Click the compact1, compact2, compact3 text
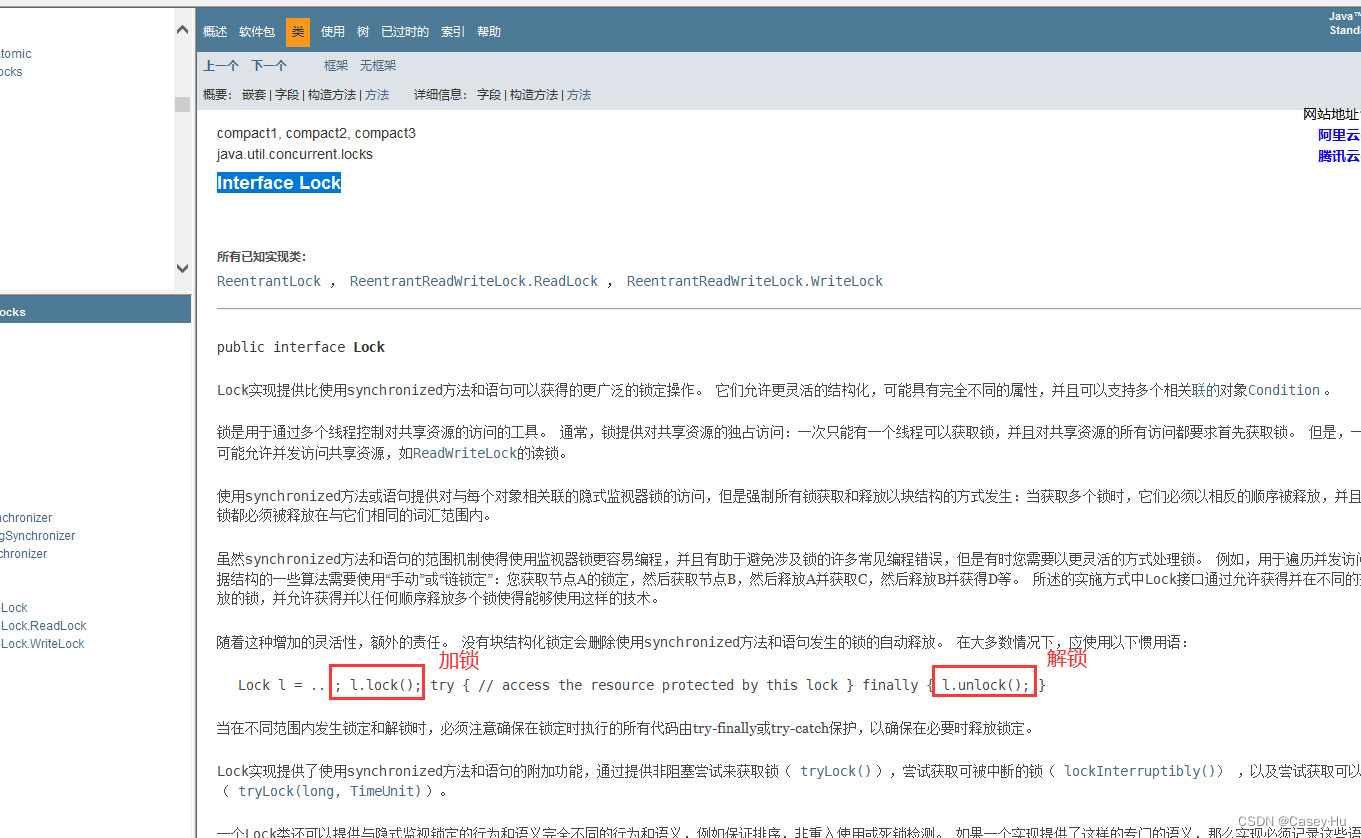1361x838 pixels. (x=316, y=133)
